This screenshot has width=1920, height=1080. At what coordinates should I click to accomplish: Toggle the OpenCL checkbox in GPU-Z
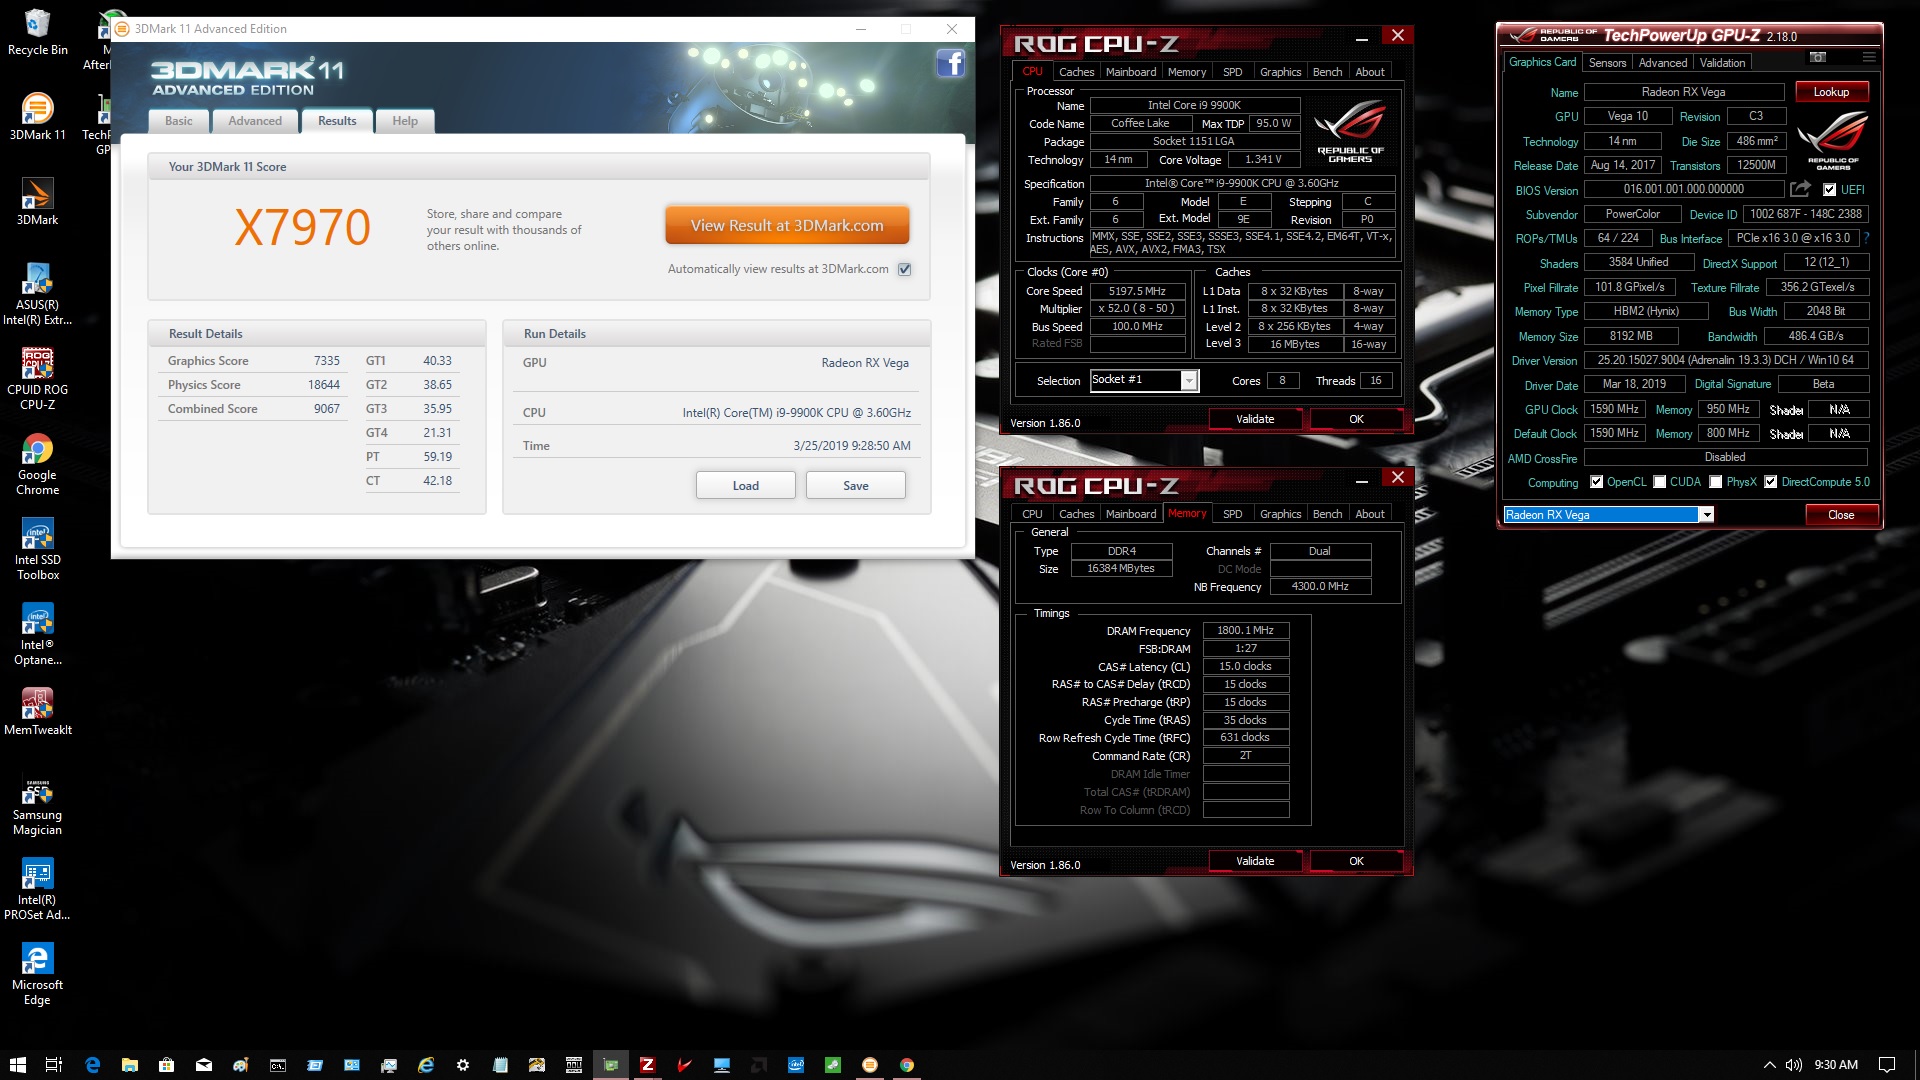1596,482
